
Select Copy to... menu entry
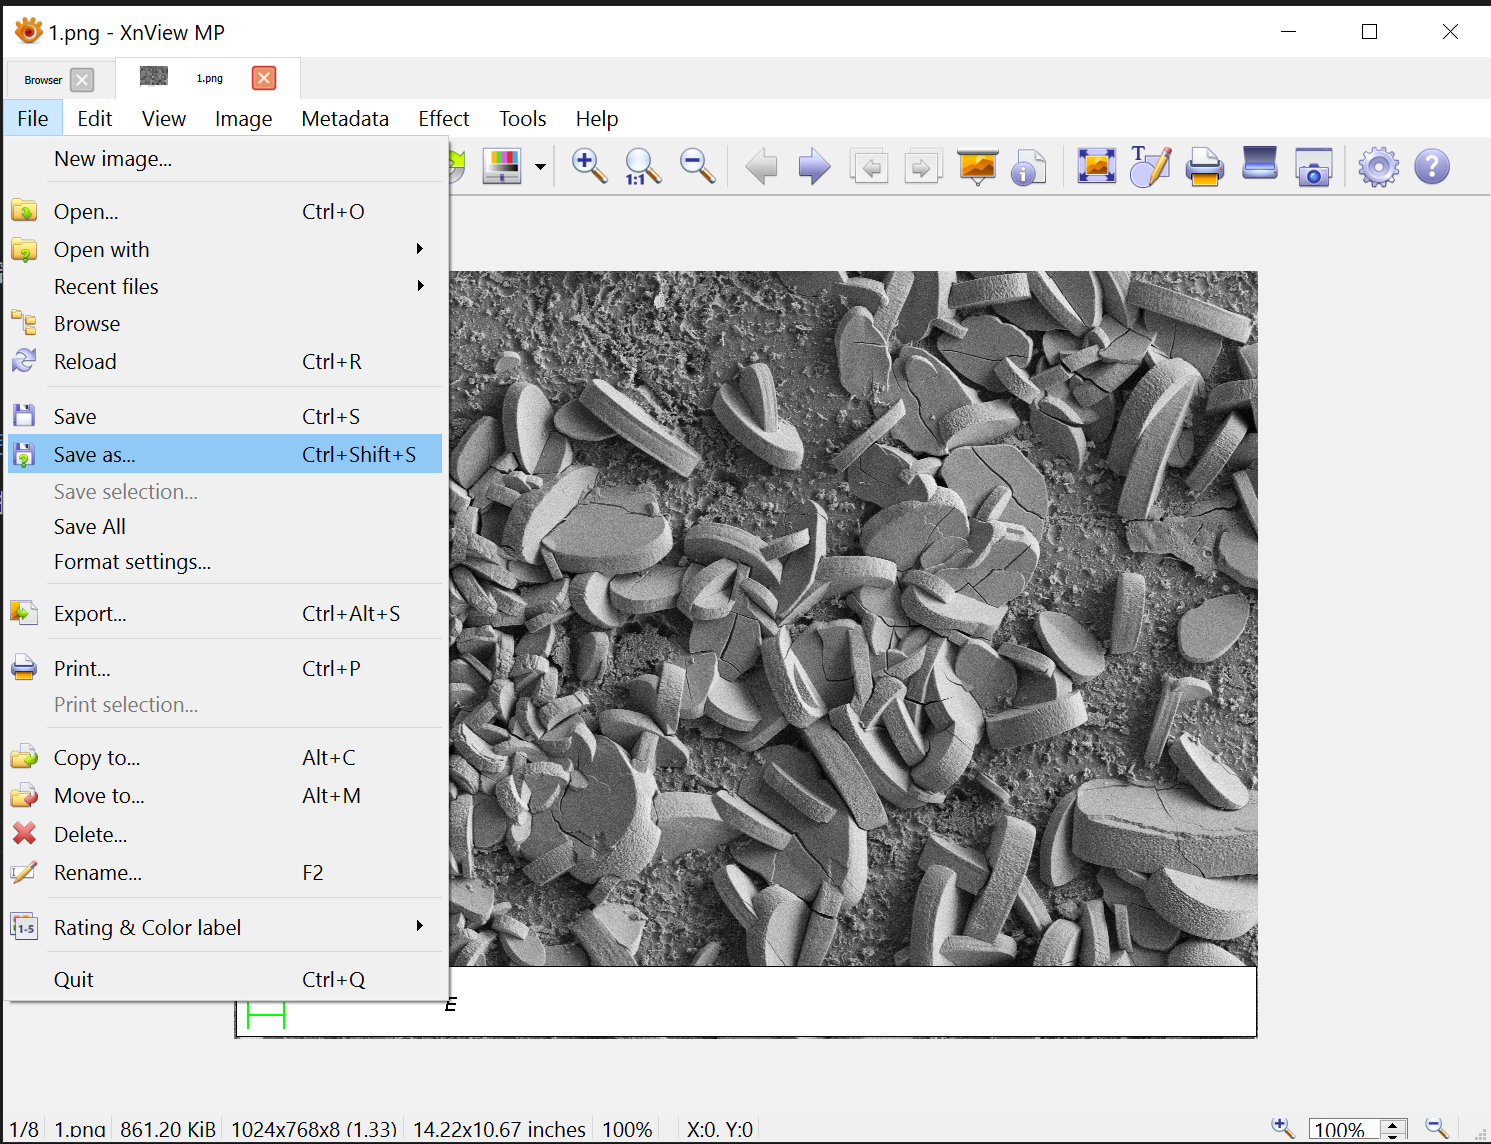pyautogui.click(x=225, y=758)
